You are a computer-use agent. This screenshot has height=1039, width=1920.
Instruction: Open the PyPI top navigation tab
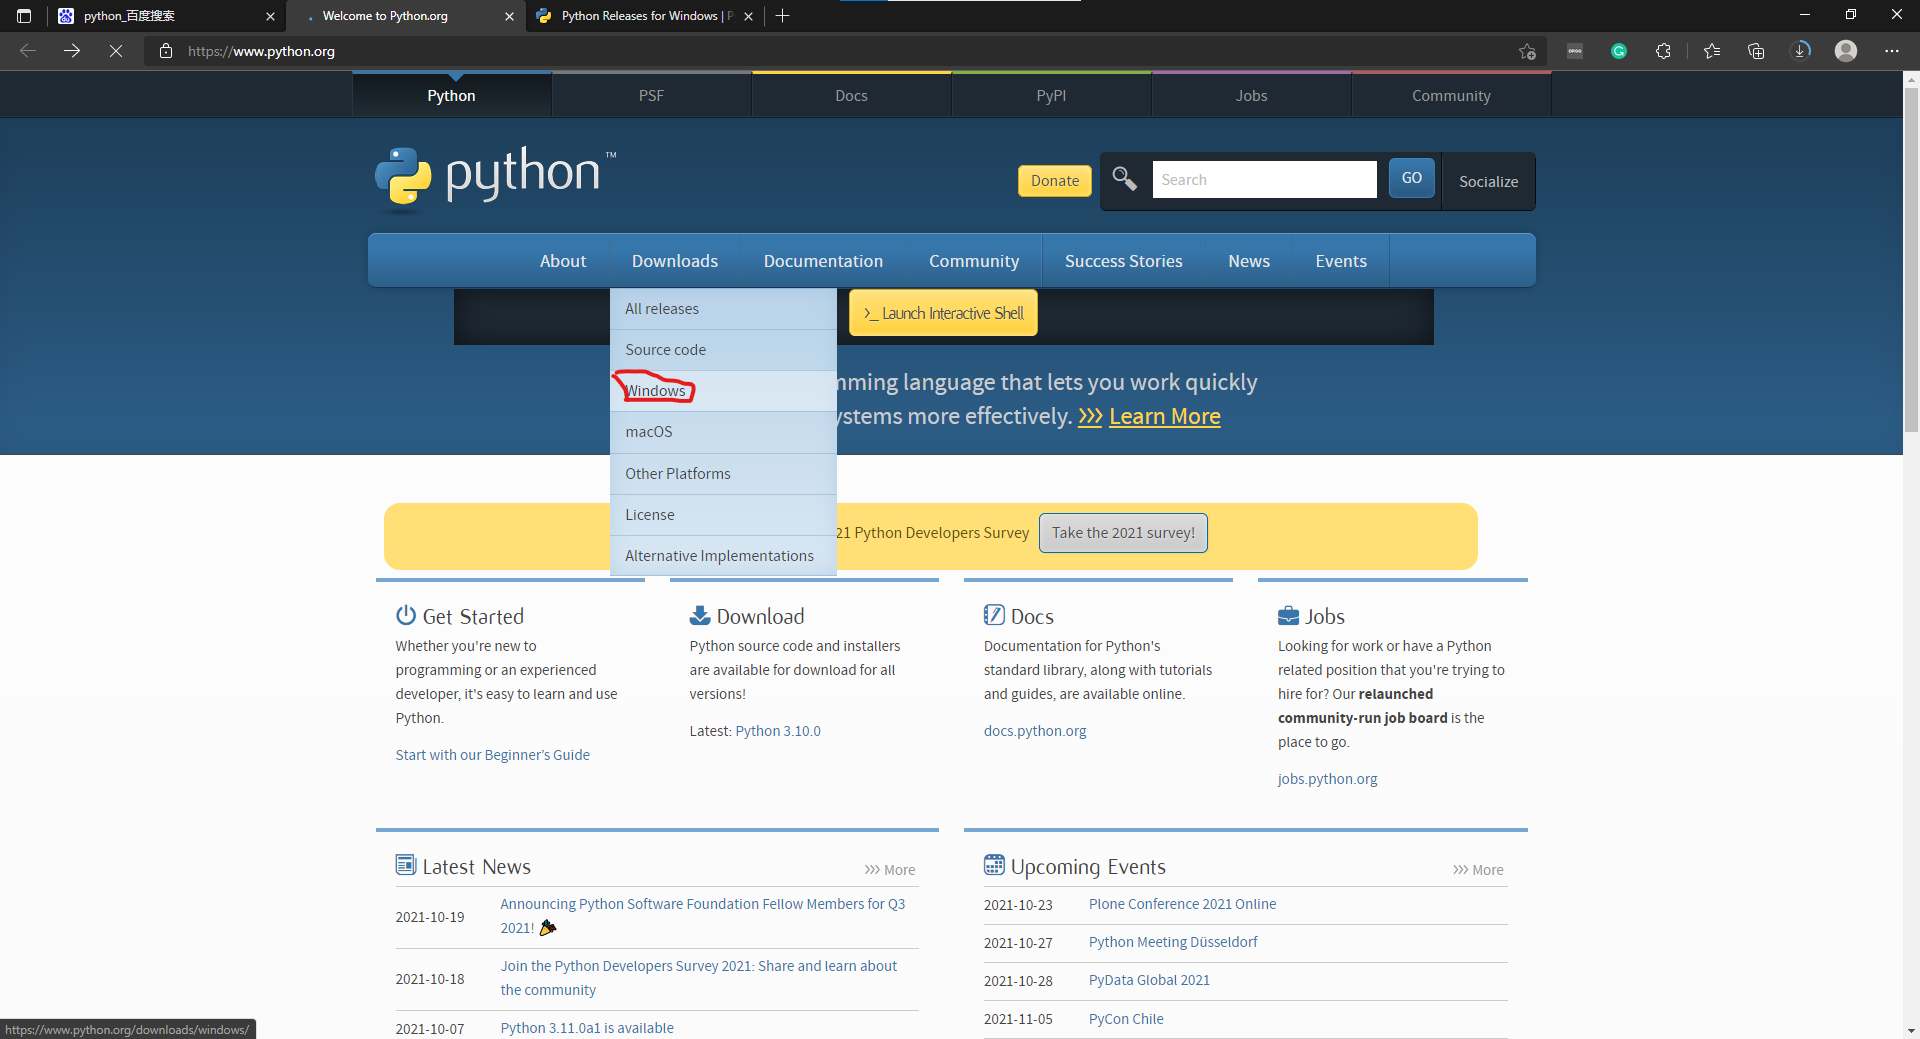pyautogui.click(x=1051, y=96)
